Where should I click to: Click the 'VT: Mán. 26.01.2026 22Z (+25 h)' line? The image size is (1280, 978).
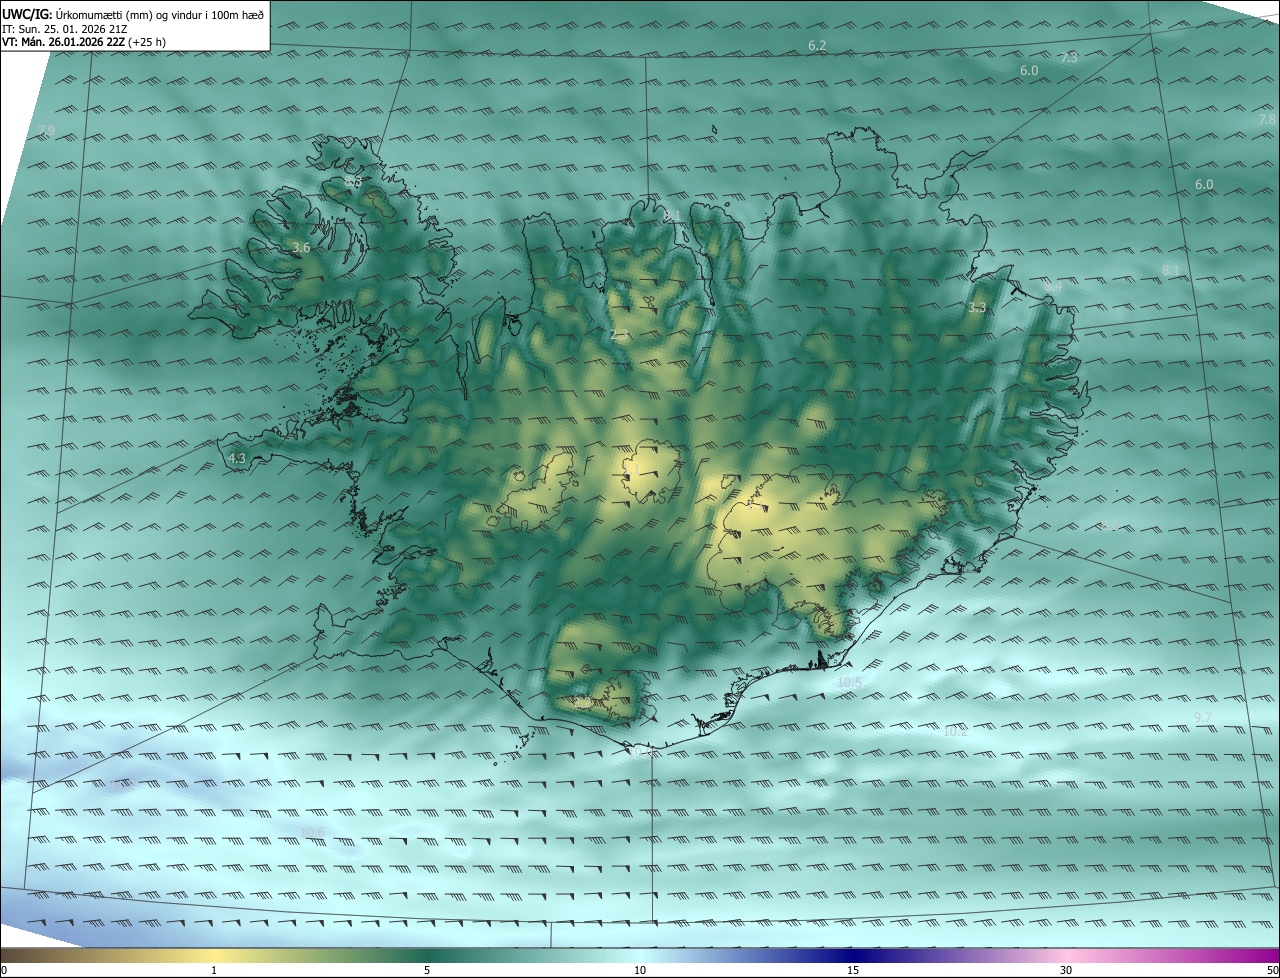[84, 42]
